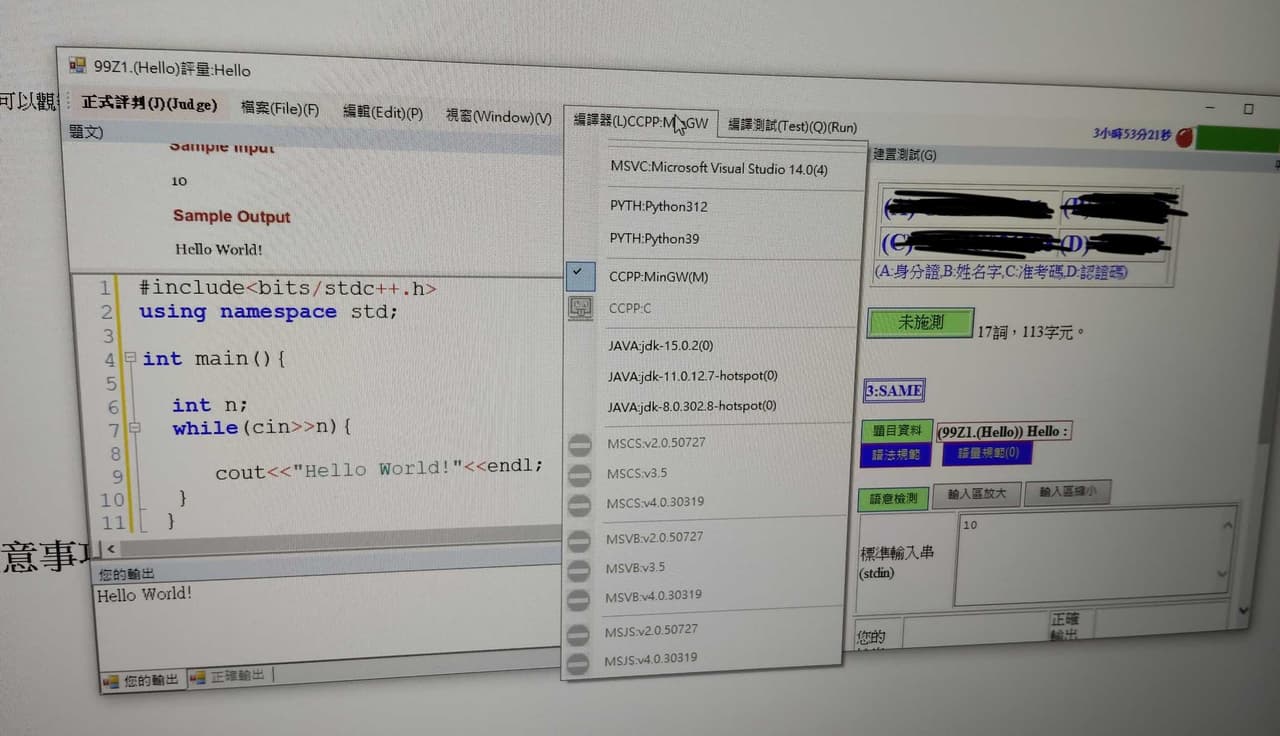Viewport: 1280px width, 736px height.
Task: Click the red apple icon near the timer
Action: pyautogui.click(x=1184, y=137)
